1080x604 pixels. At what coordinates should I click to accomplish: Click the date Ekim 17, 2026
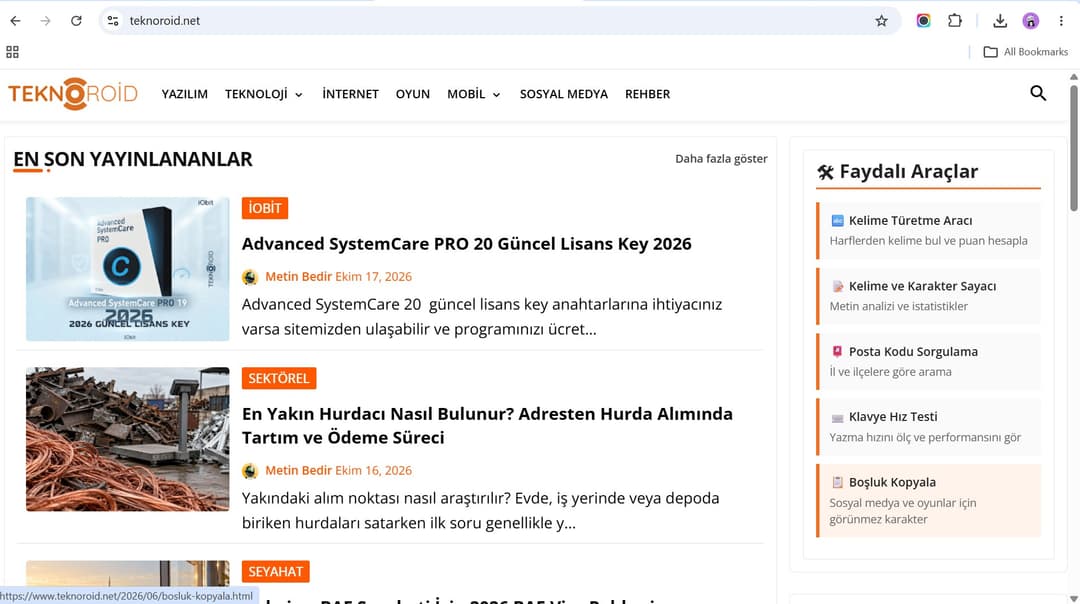point(373,277)
